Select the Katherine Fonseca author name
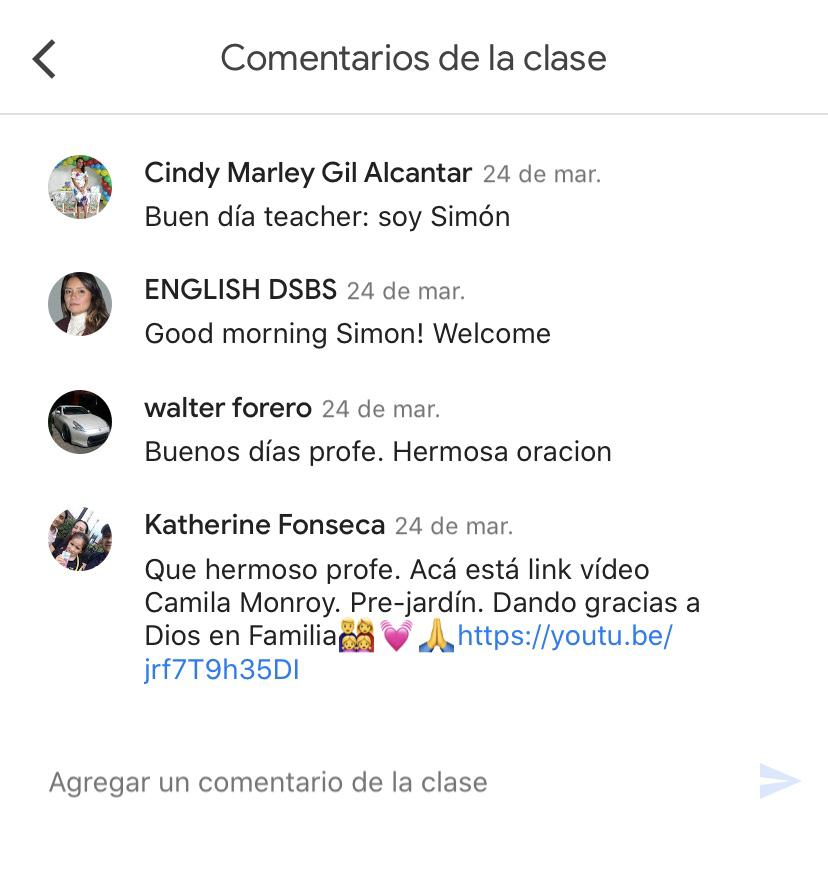 [x=265, y=525]
